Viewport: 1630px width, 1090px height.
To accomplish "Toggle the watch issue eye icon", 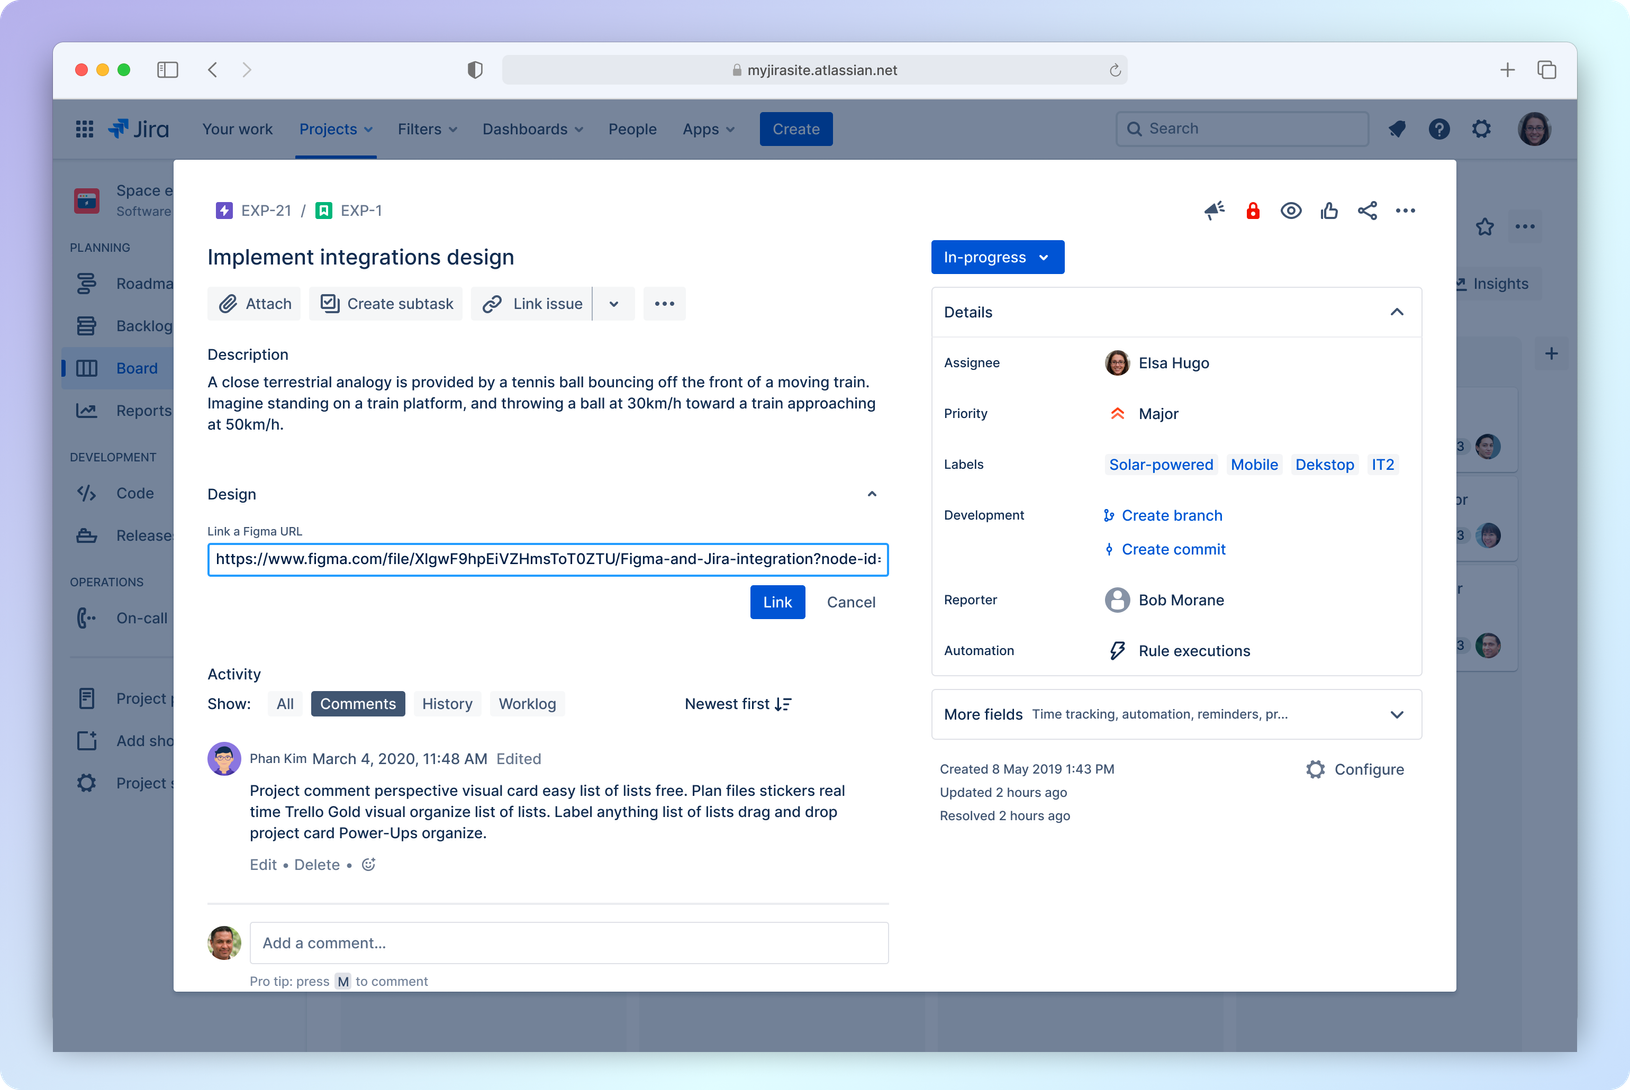I will pos(1291,211).
